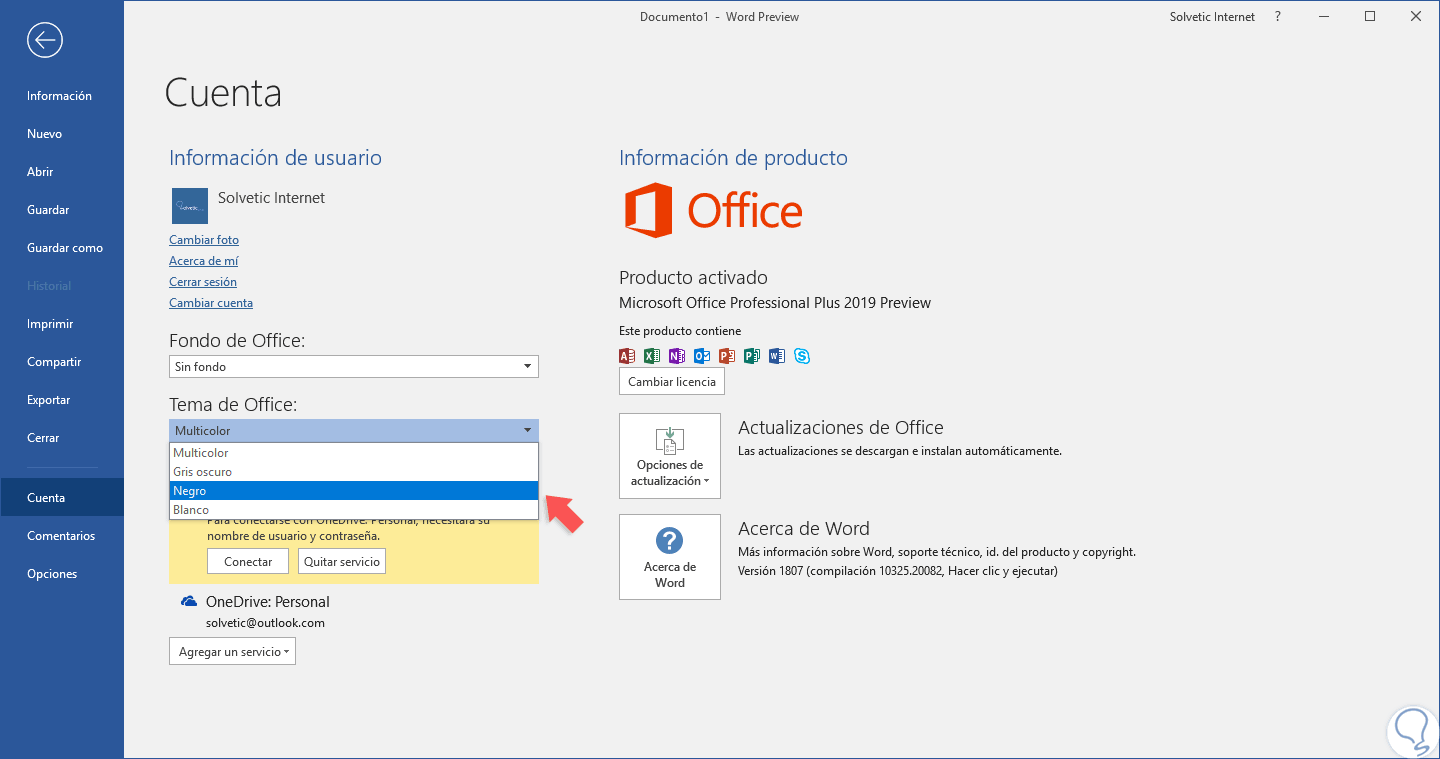
Task: Click the Outlook app icon
Action: tap(702, 355)
